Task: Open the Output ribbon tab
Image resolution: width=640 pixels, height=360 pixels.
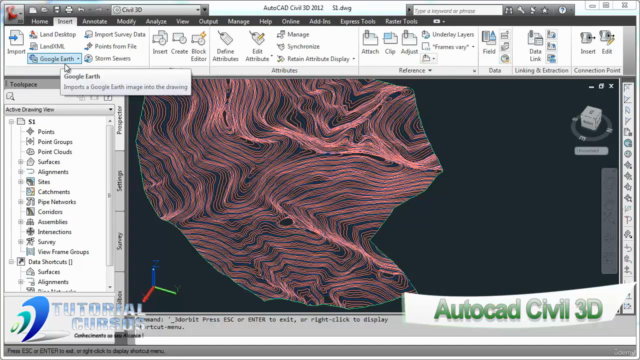Action: (x=208, y=21)
